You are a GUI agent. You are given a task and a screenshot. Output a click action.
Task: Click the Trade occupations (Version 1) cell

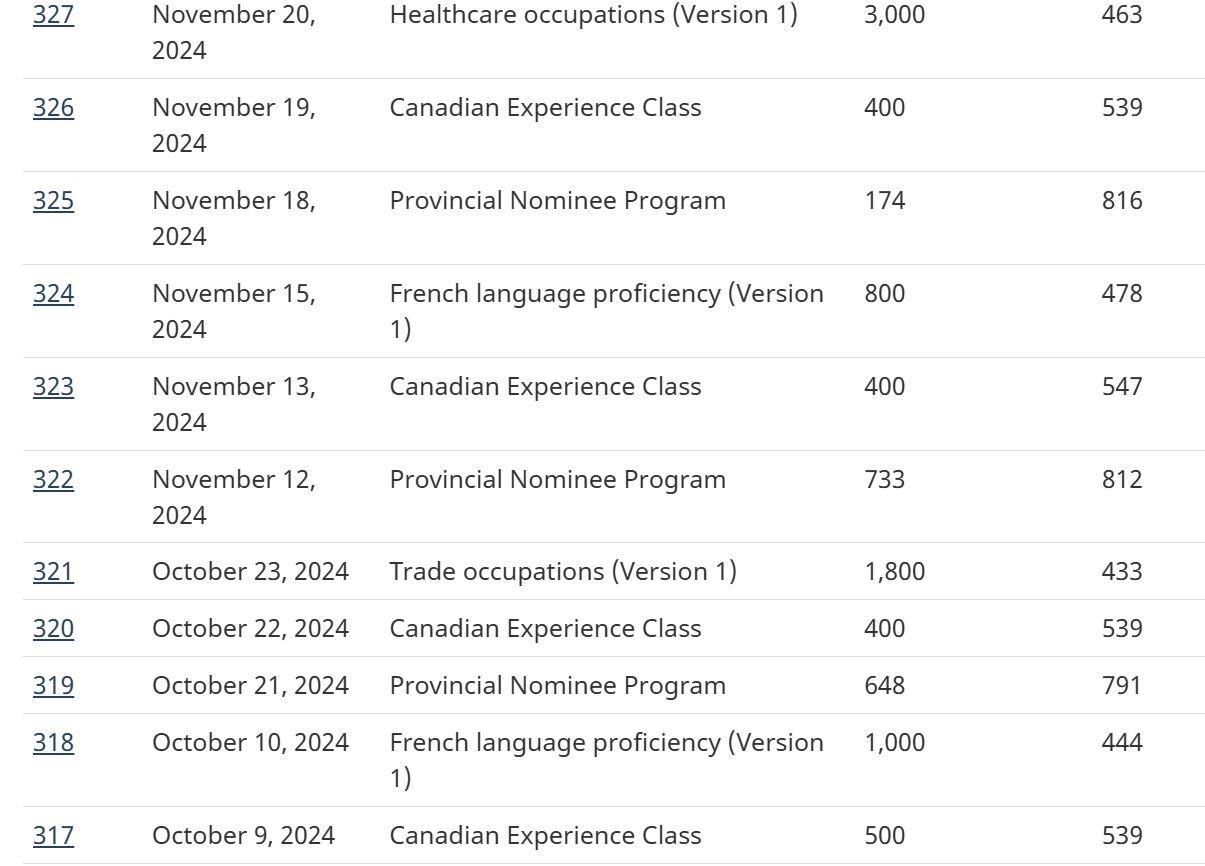point(563,572)
